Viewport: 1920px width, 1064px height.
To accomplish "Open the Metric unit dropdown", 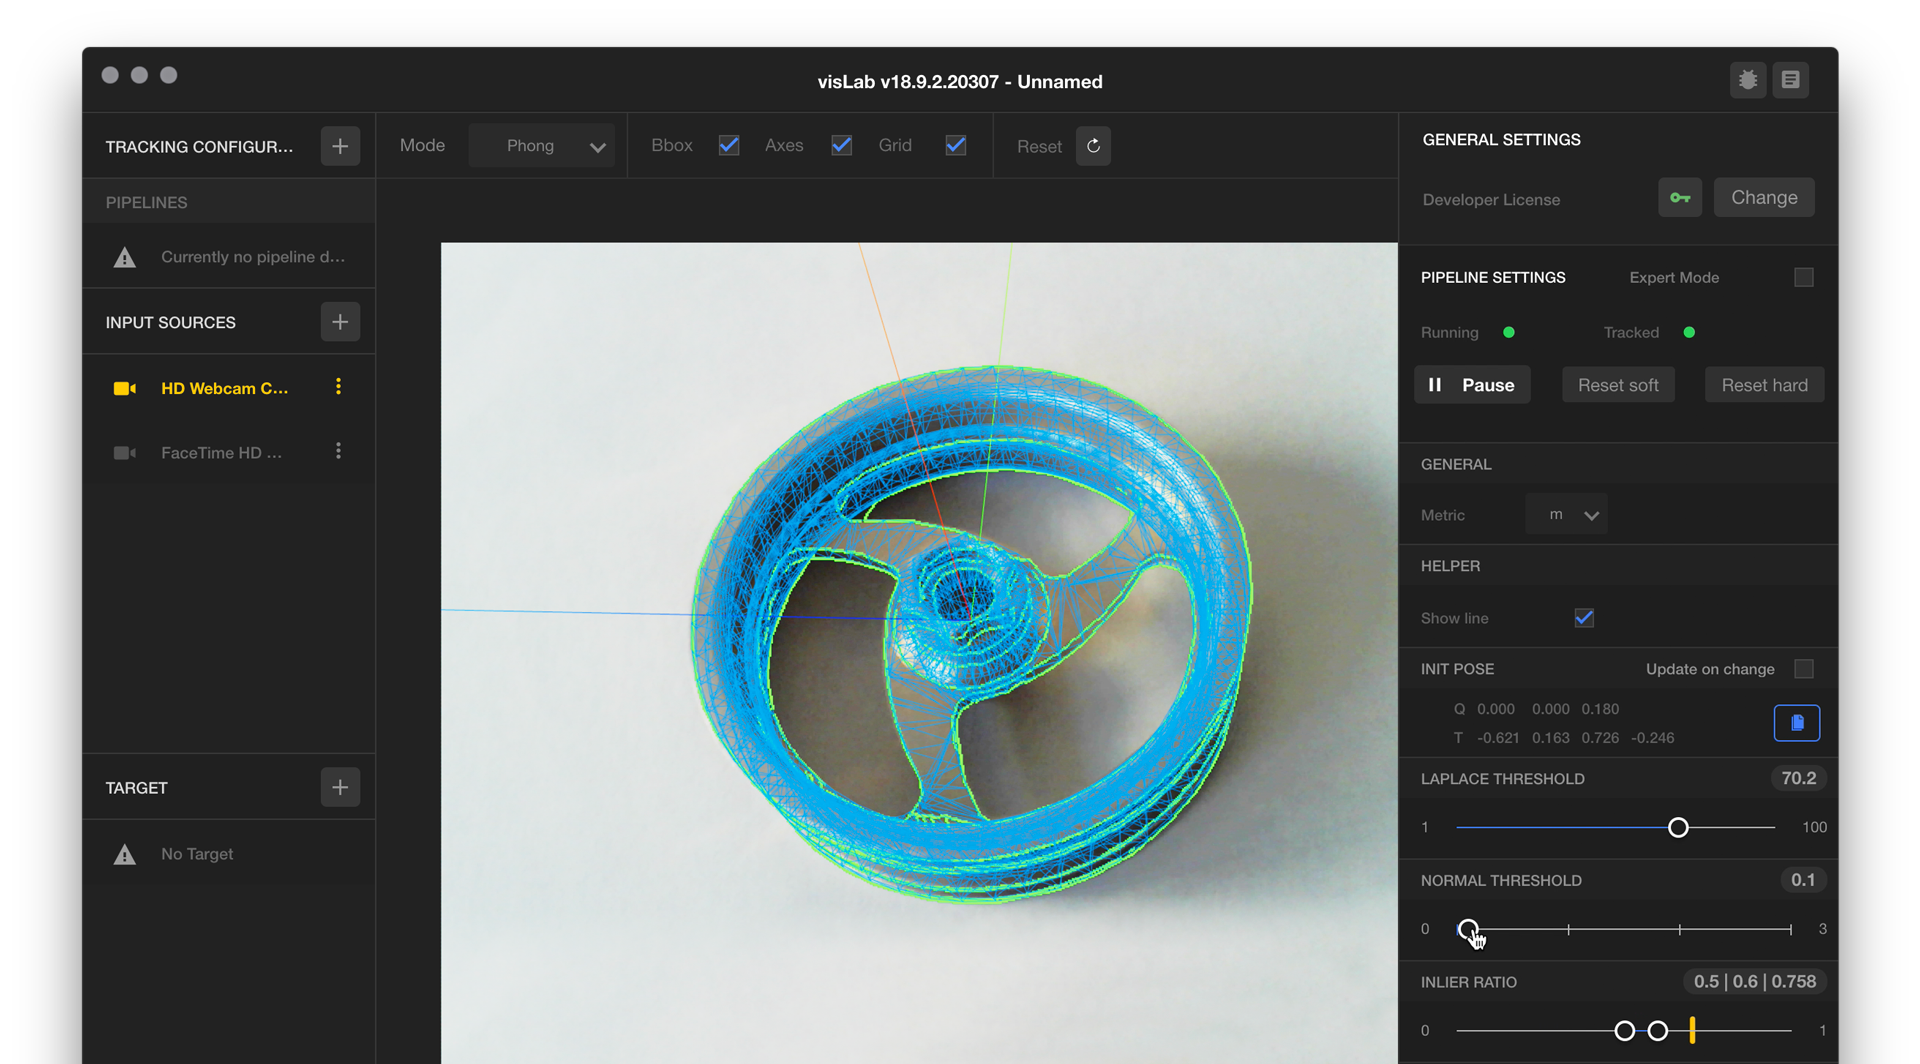I will click(x=1566, y=514).
